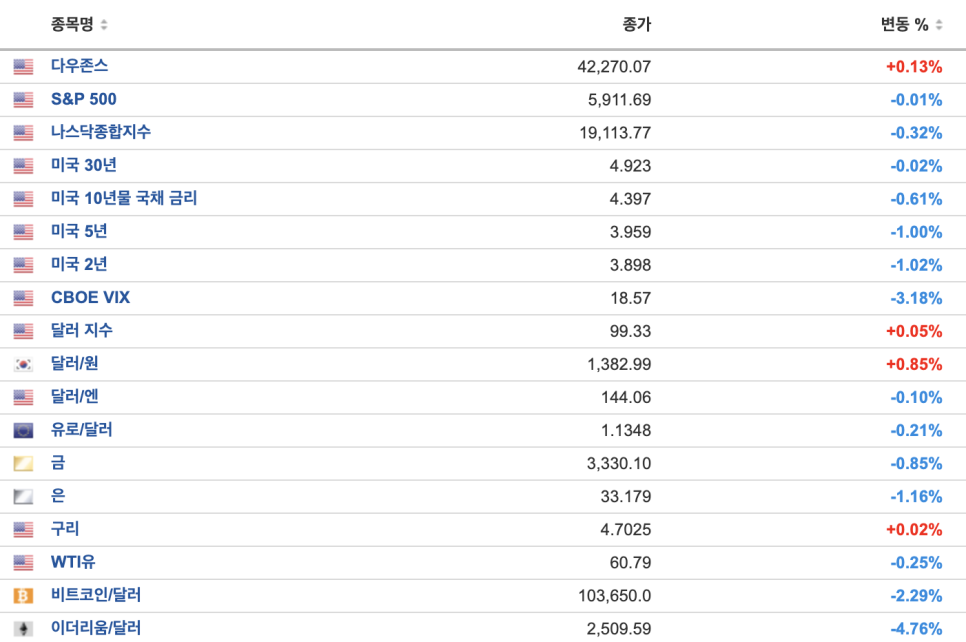Open the CBOE VIX link
The width and height of the screenshot is (966, 642).
pos(91,298)
